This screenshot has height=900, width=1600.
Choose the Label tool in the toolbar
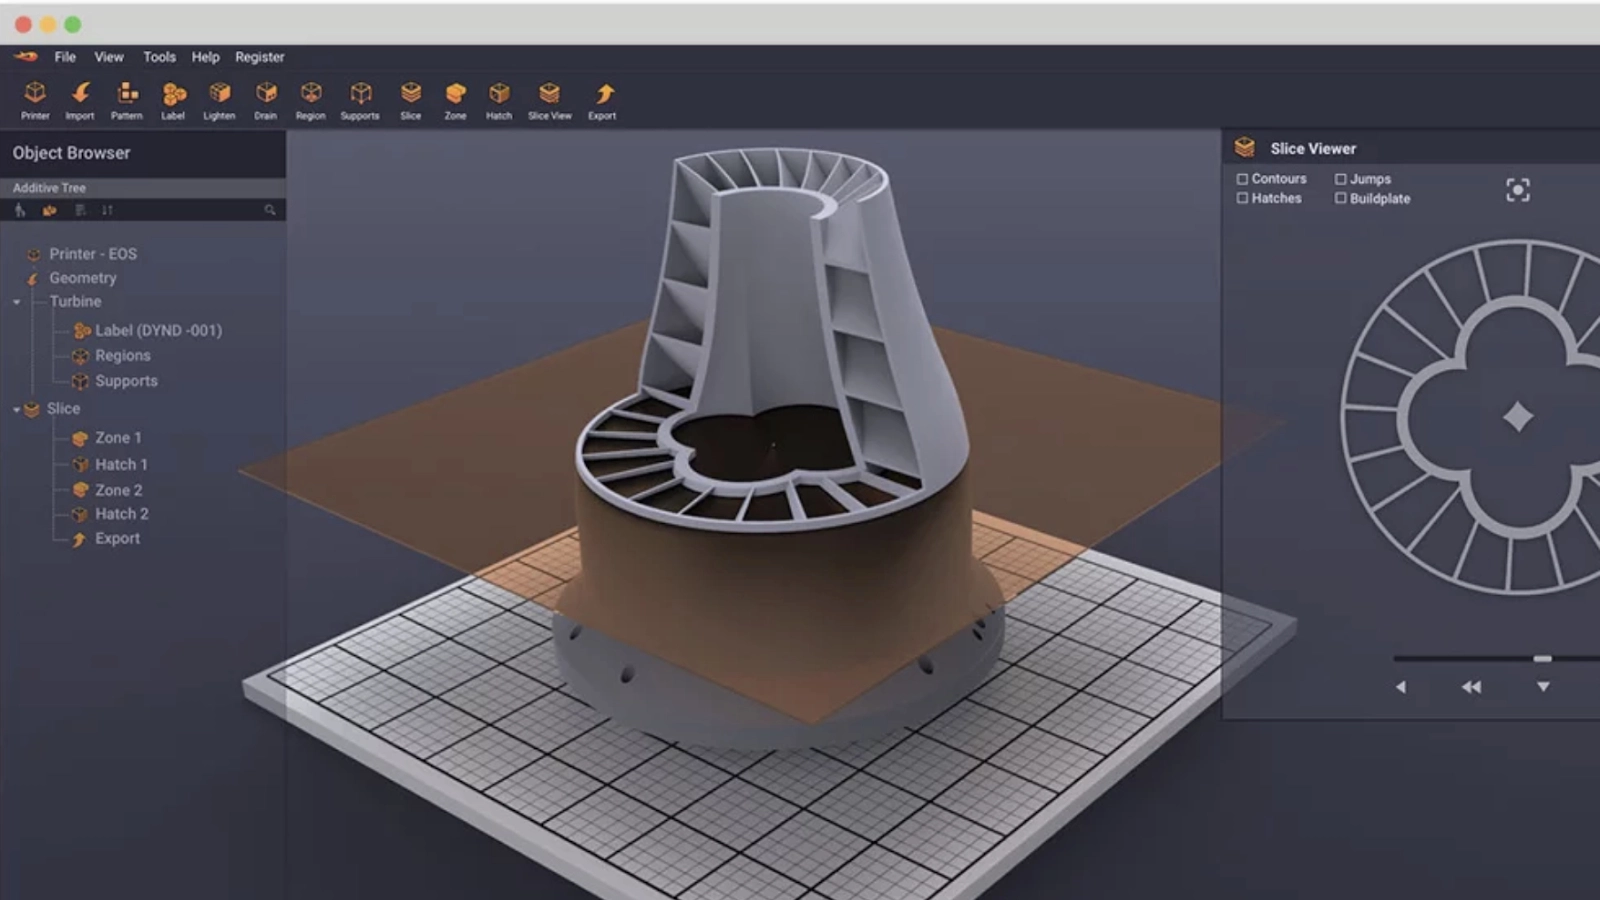(173, 101)
